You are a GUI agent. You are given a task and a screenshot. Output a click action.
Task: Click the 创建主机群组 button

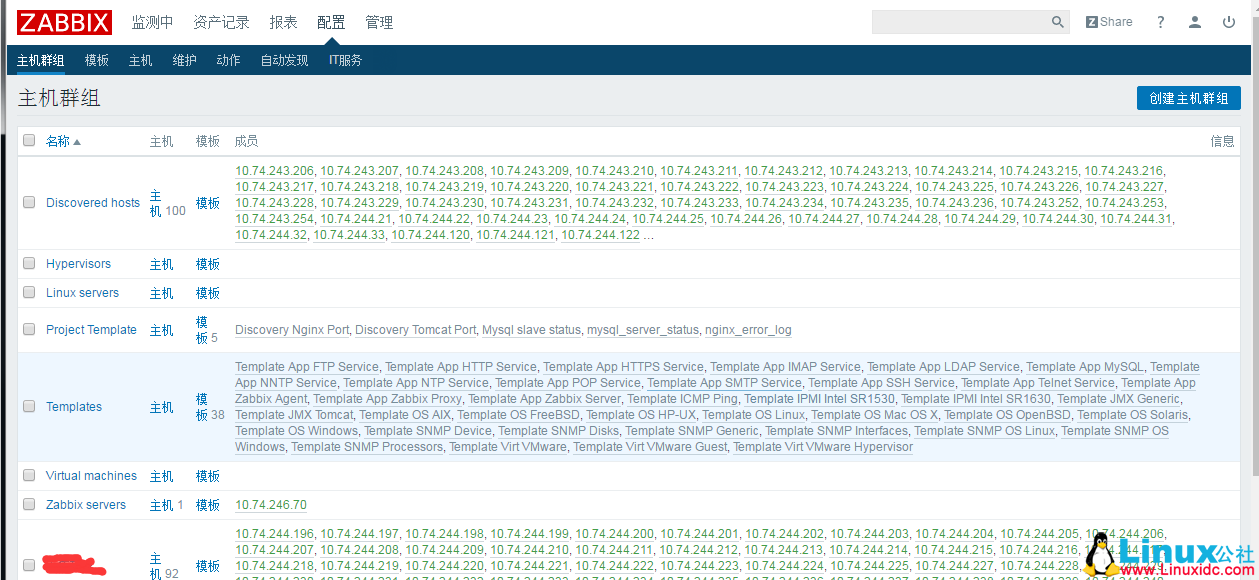(x=1188, y=98)
